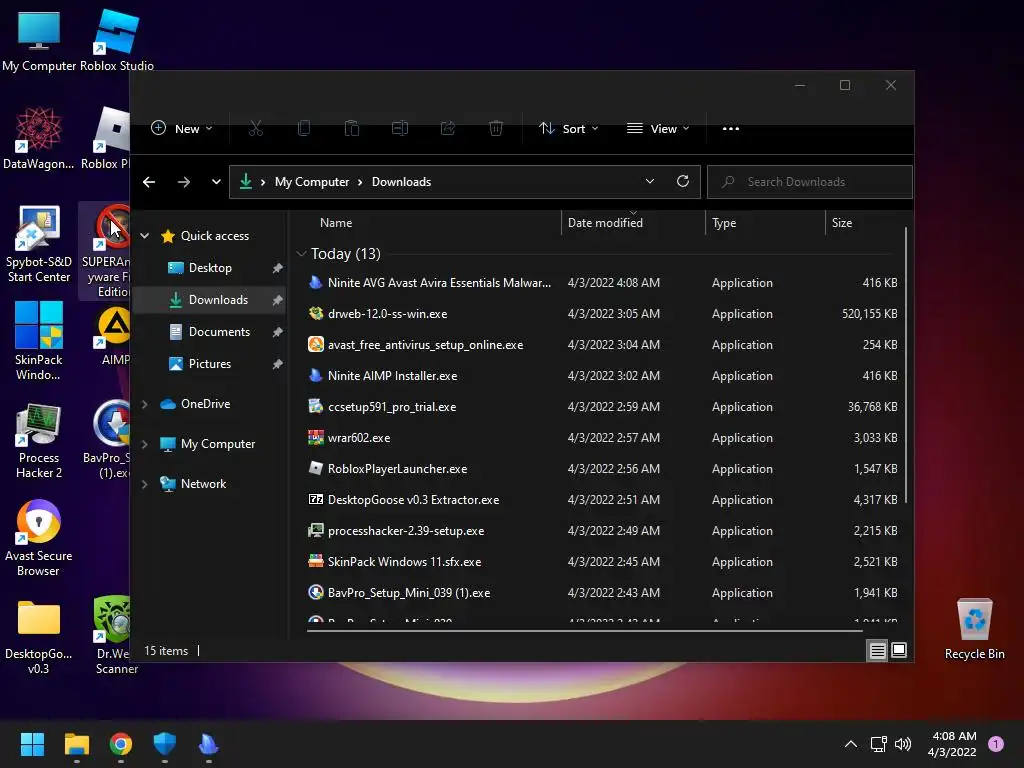Image resolution: width=1024 pixels, height=768 pixels.
Task: Open File Explorer from the taskbar
Action: click(76, 744)
